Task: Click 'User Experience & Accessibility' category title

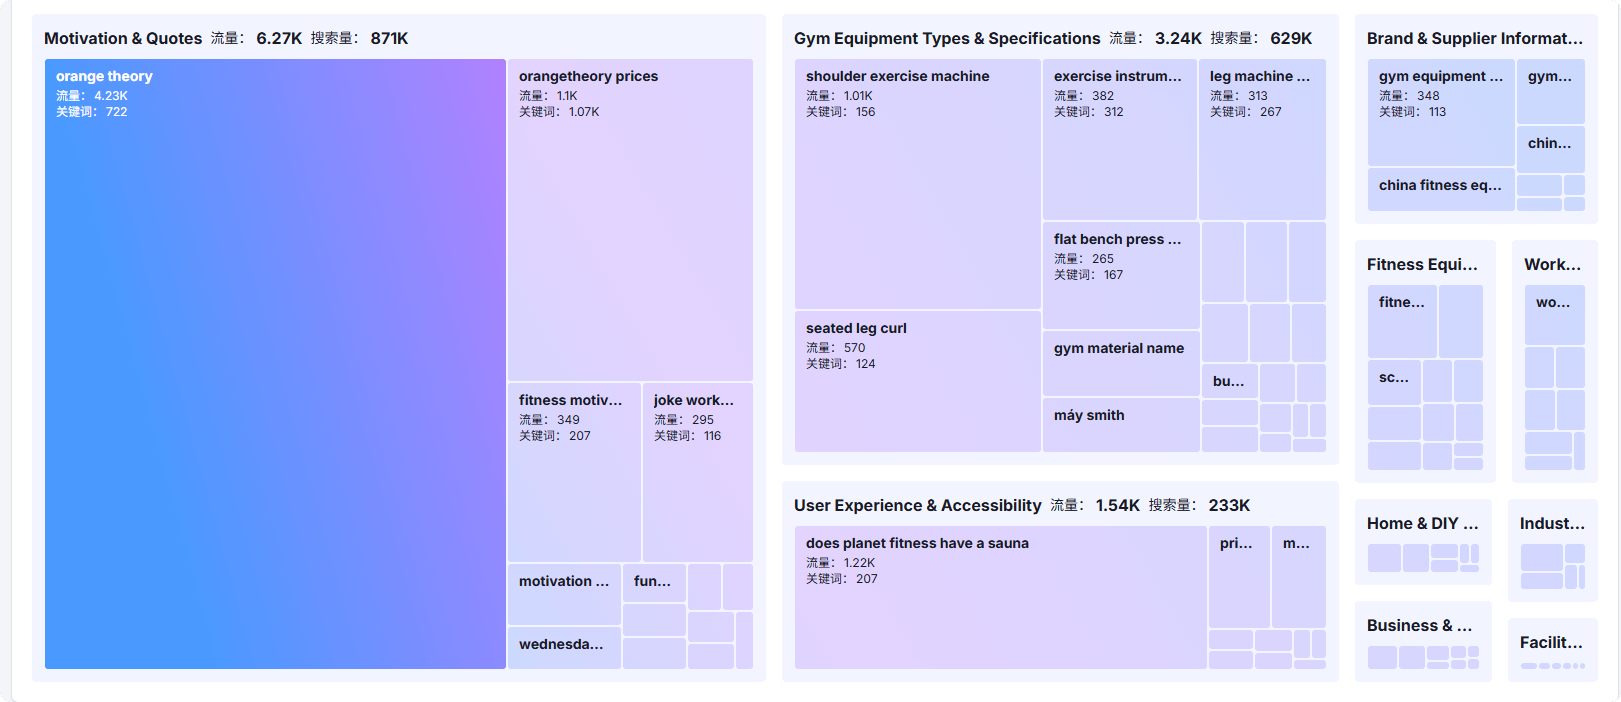Action: pyautogui.click(x=917, y=505)
